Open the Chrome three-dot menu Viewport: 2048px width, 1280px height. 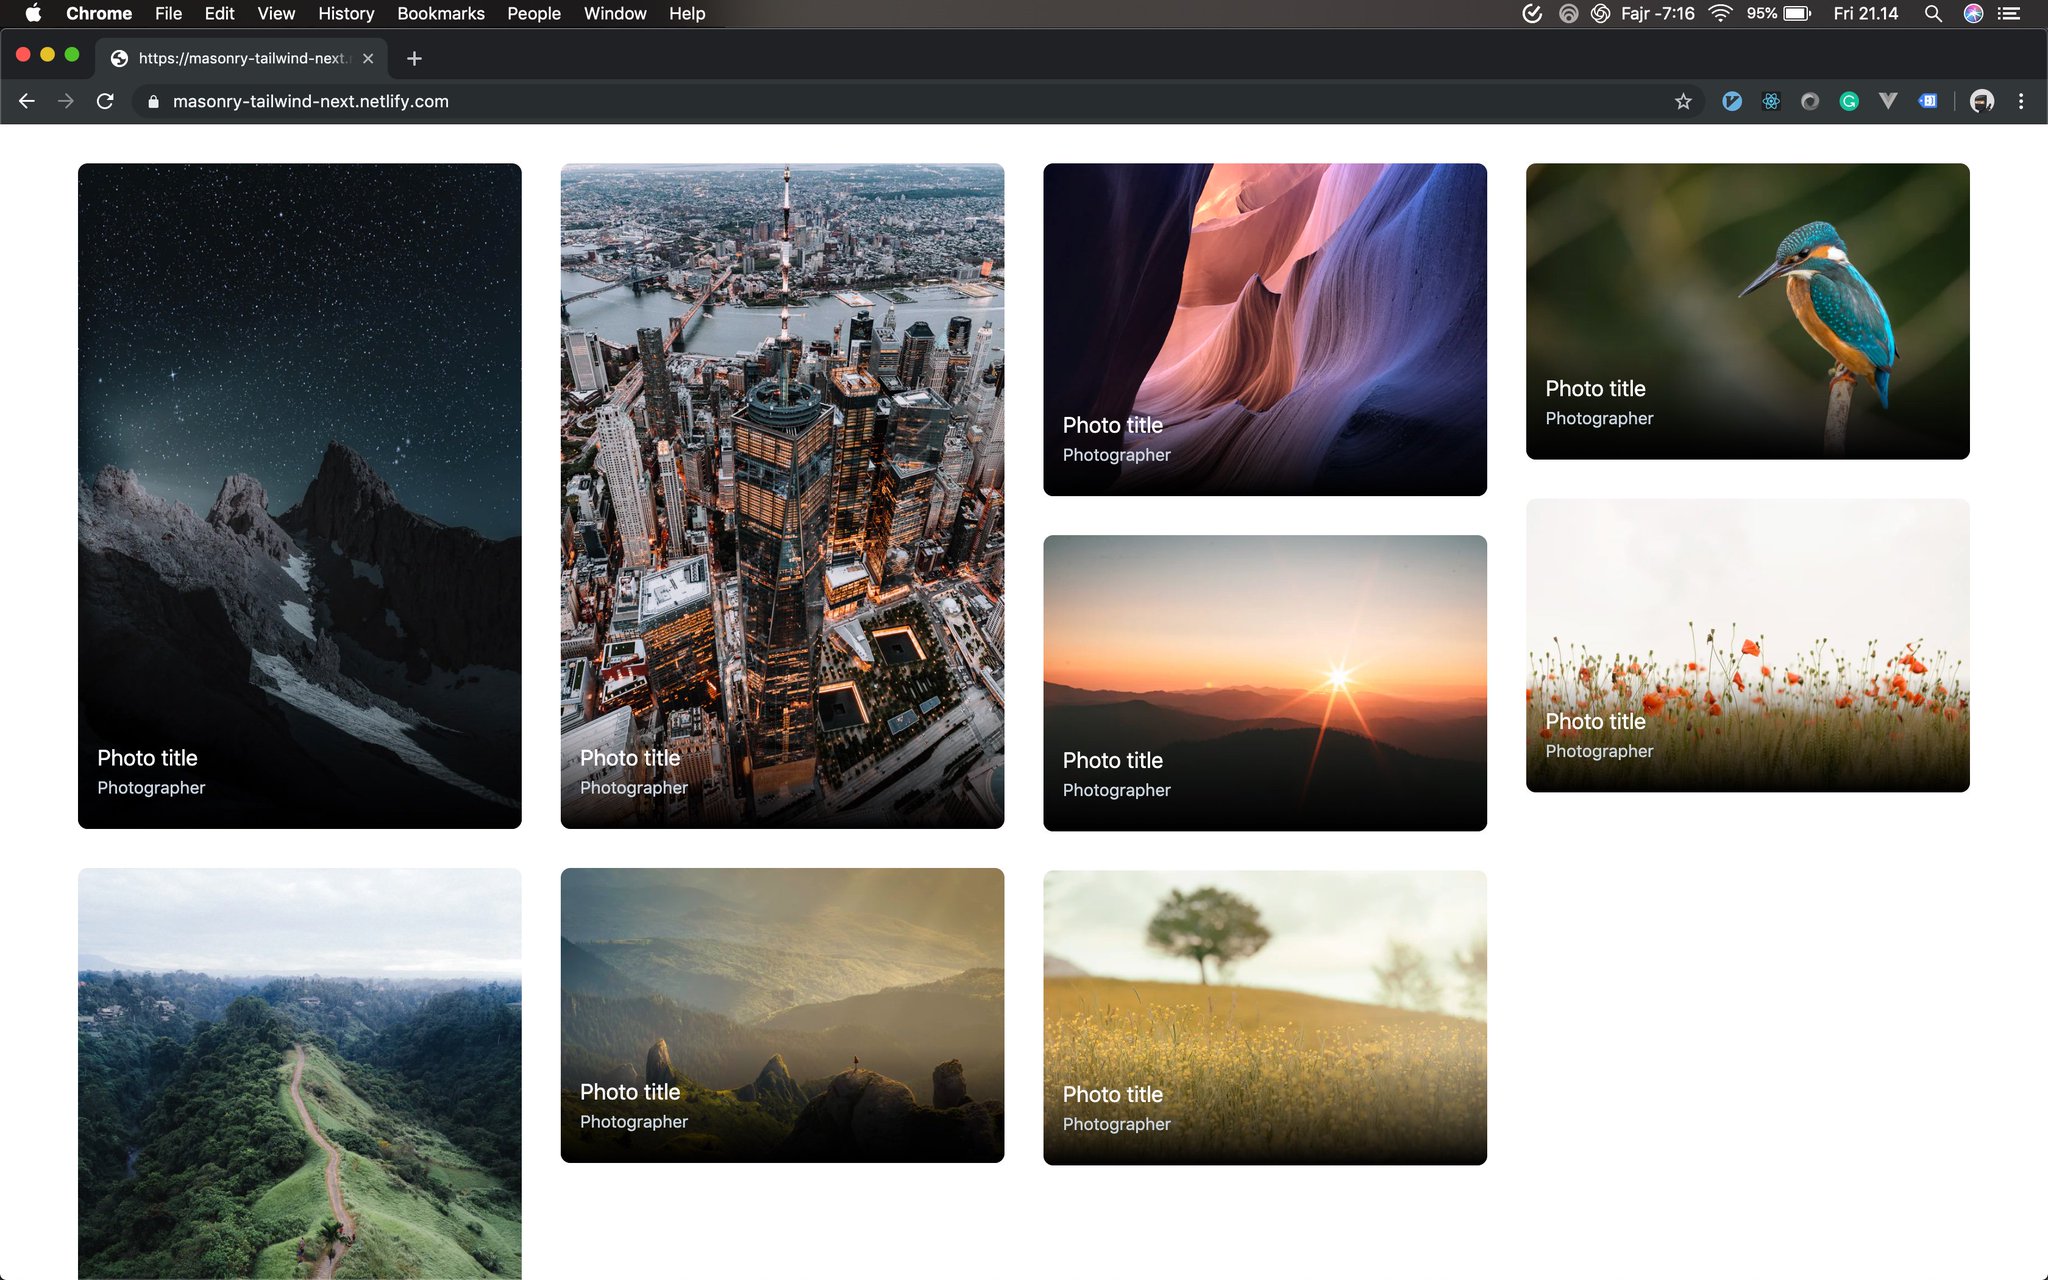point(2021,101)
